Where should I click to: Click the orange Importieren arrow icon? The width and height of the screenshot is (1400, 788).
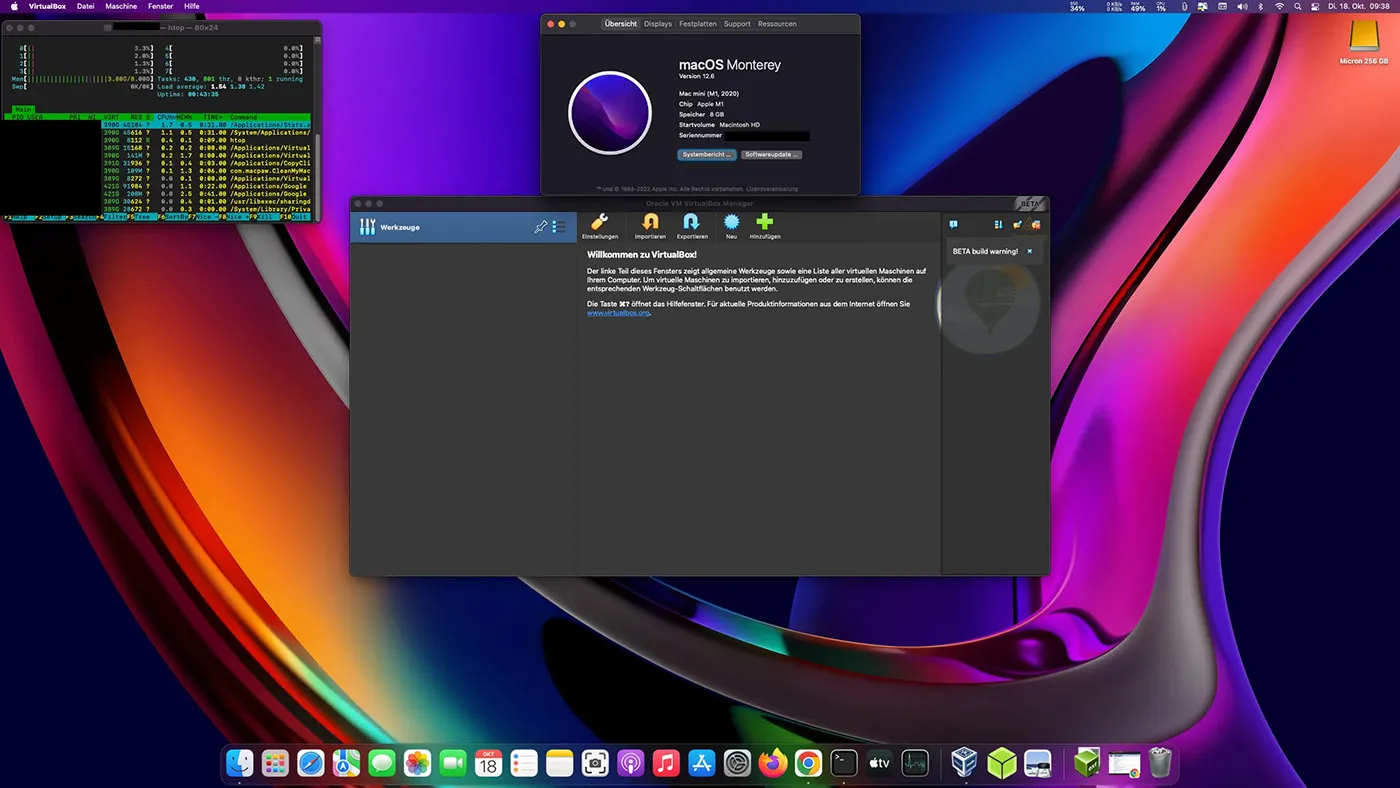tap(649, 222)
